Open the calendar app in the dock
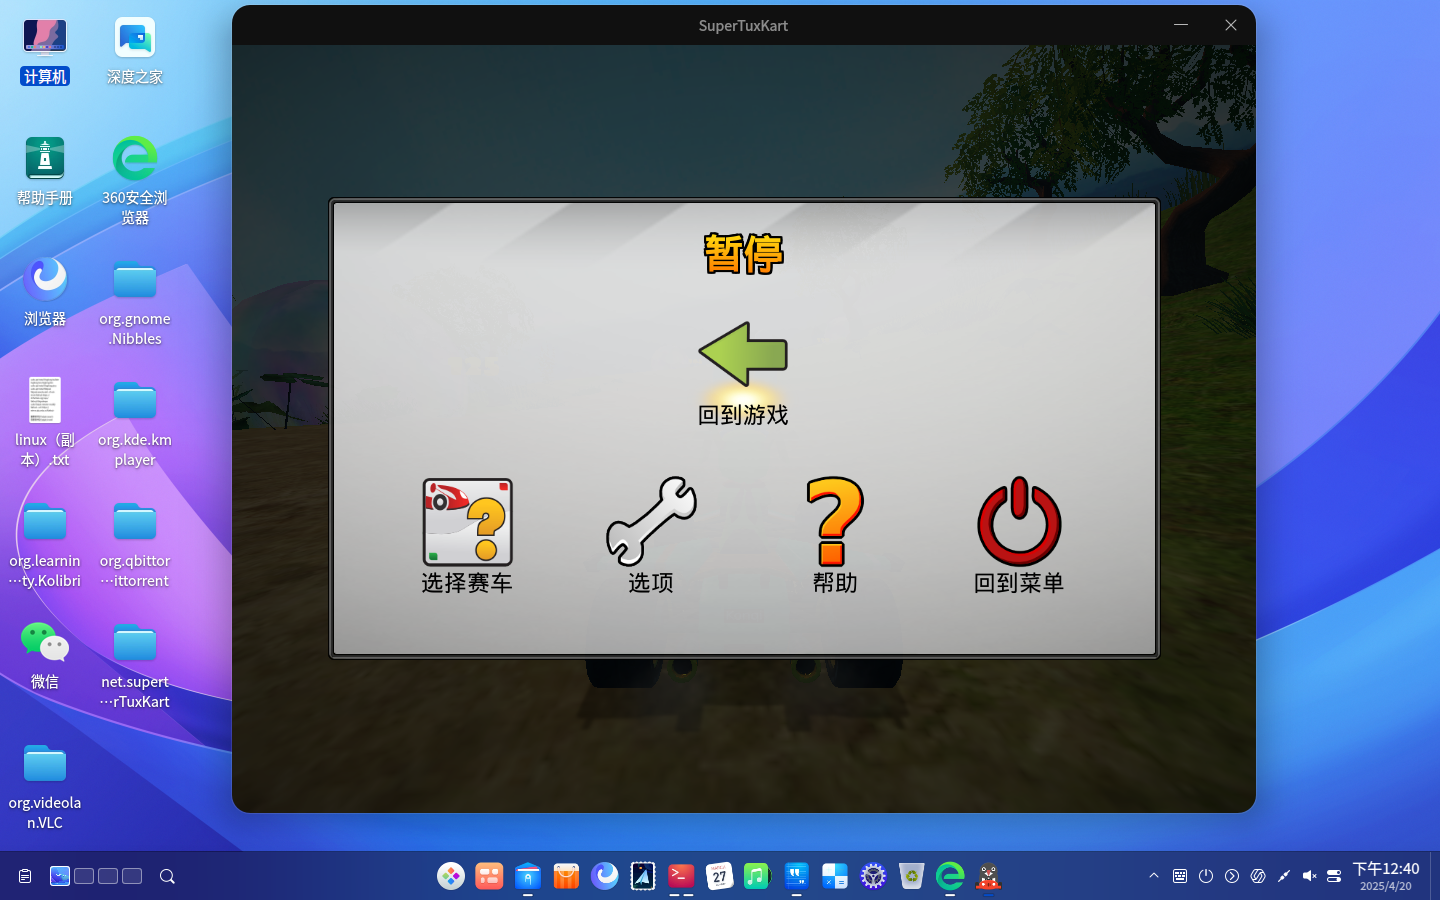This screenshot has height=900, width=1440. pyautogui.click(x=719, y=876)
